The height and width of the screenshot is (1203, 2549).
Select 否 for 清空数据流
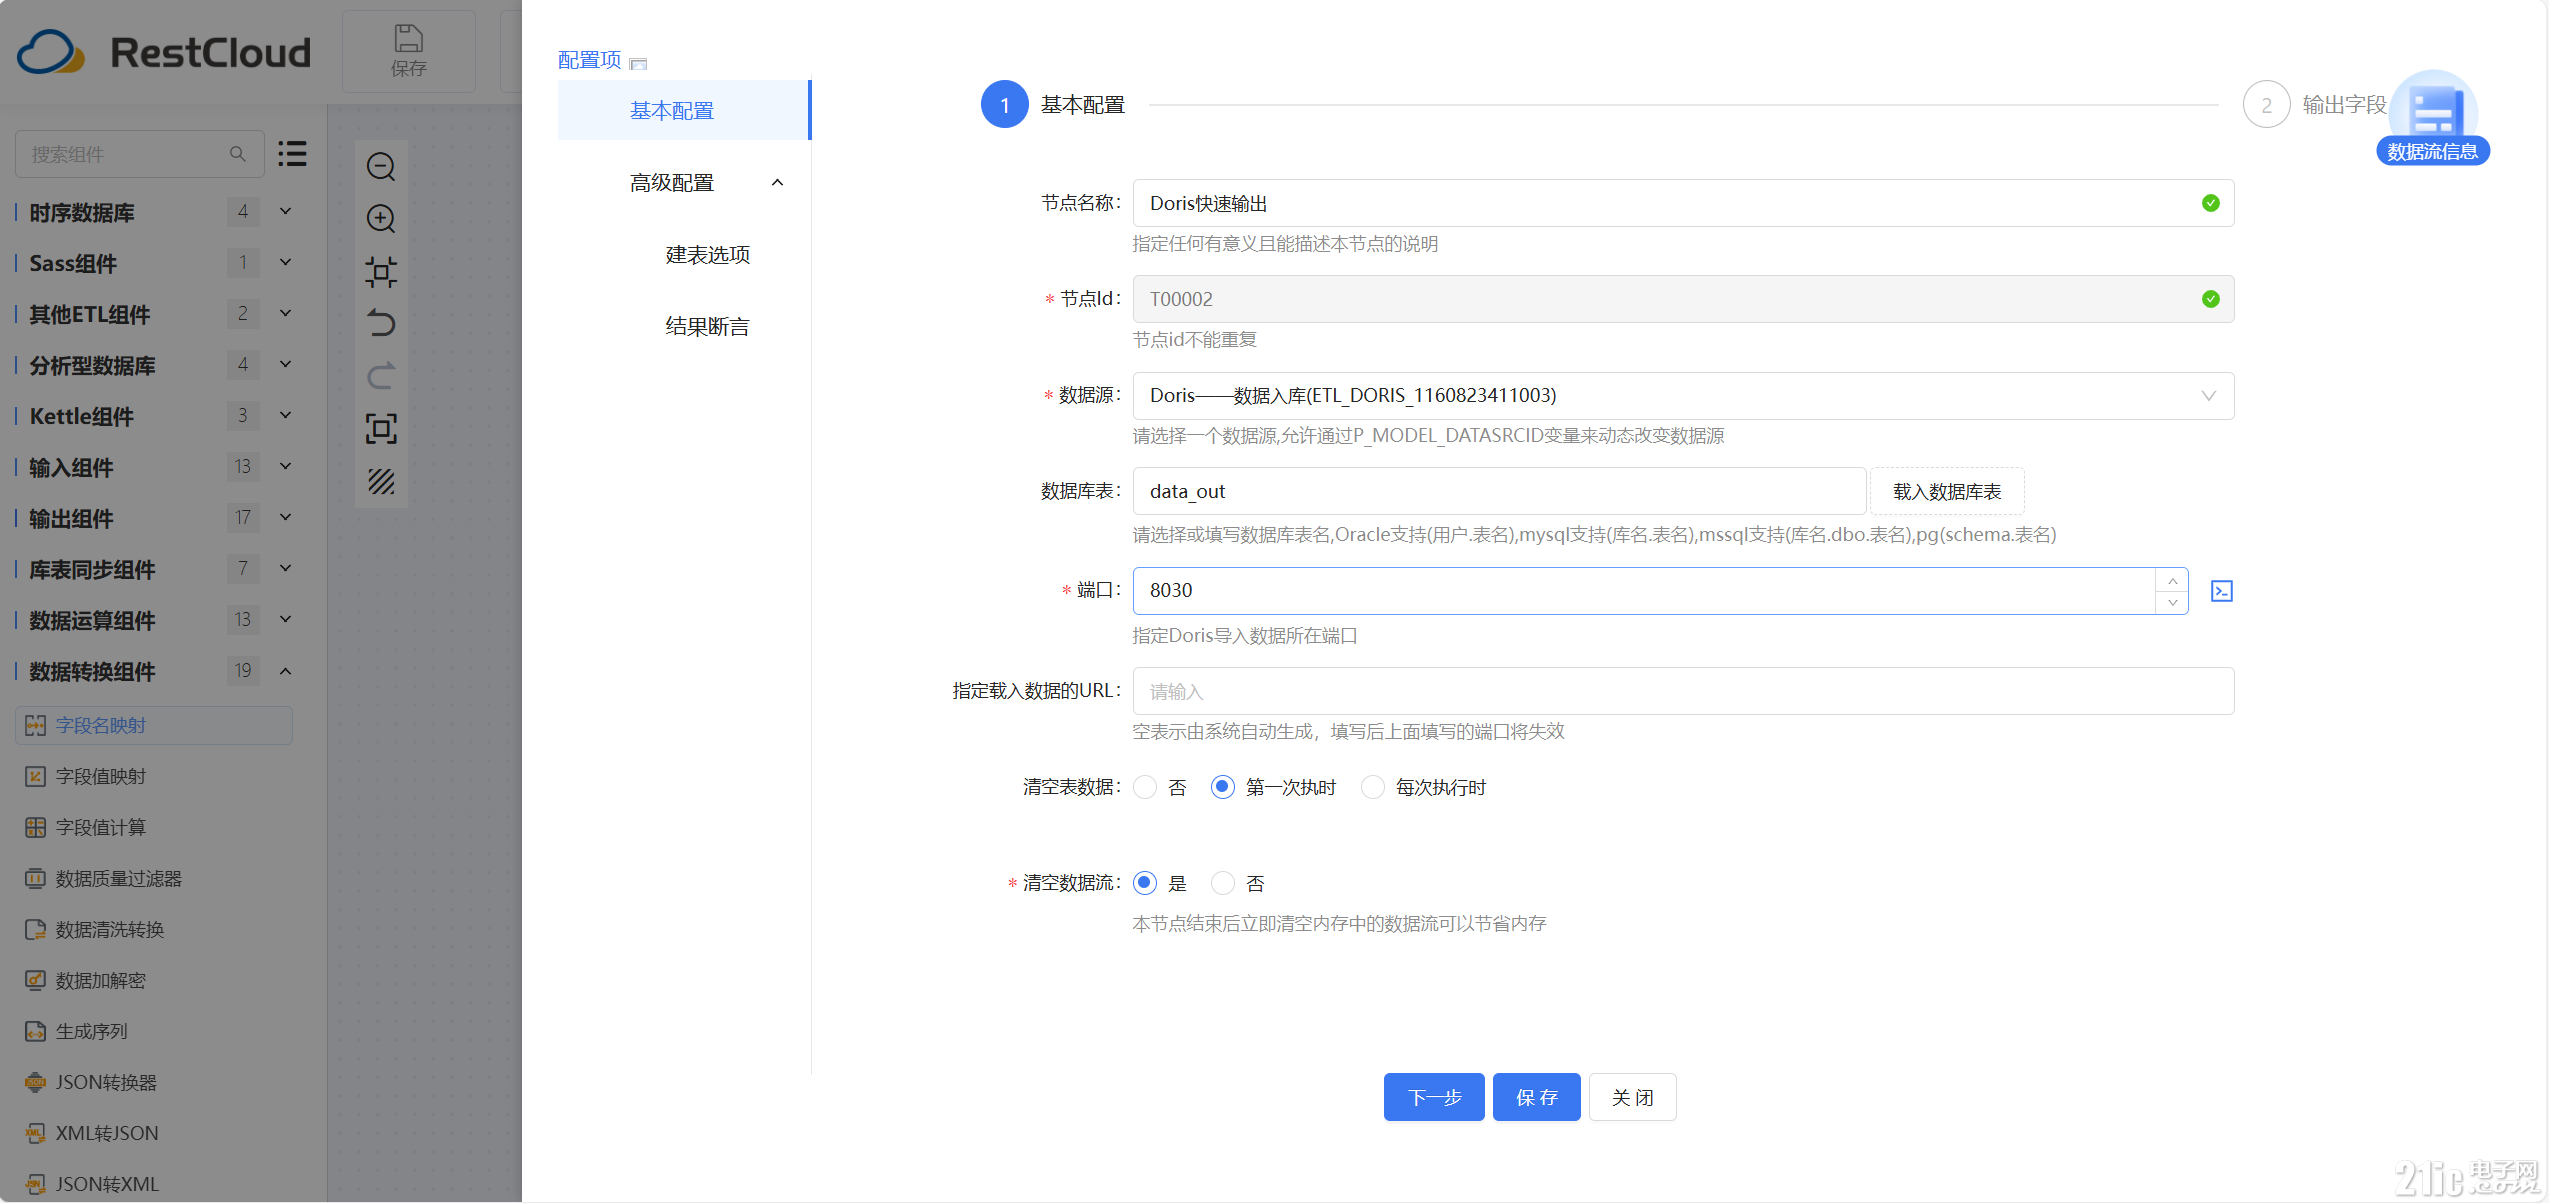(x=1222, y=883)
